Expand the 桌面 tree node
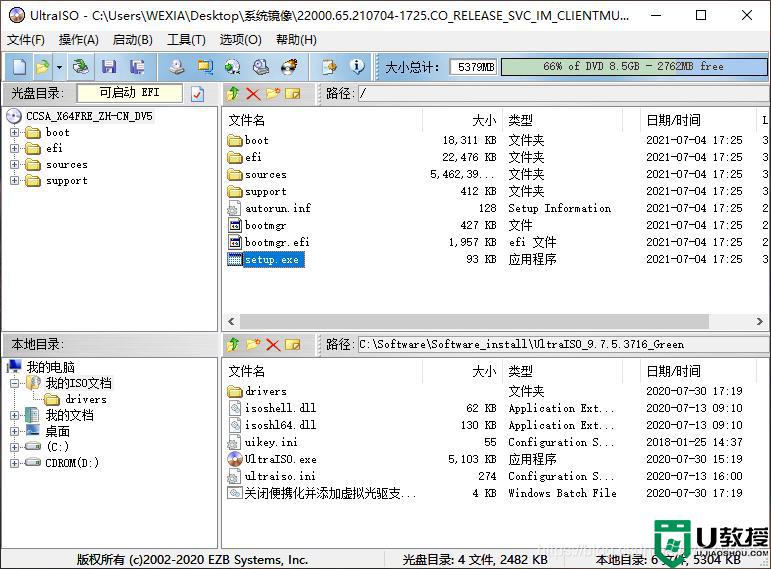The image size is (771, 569). point(14,431)
